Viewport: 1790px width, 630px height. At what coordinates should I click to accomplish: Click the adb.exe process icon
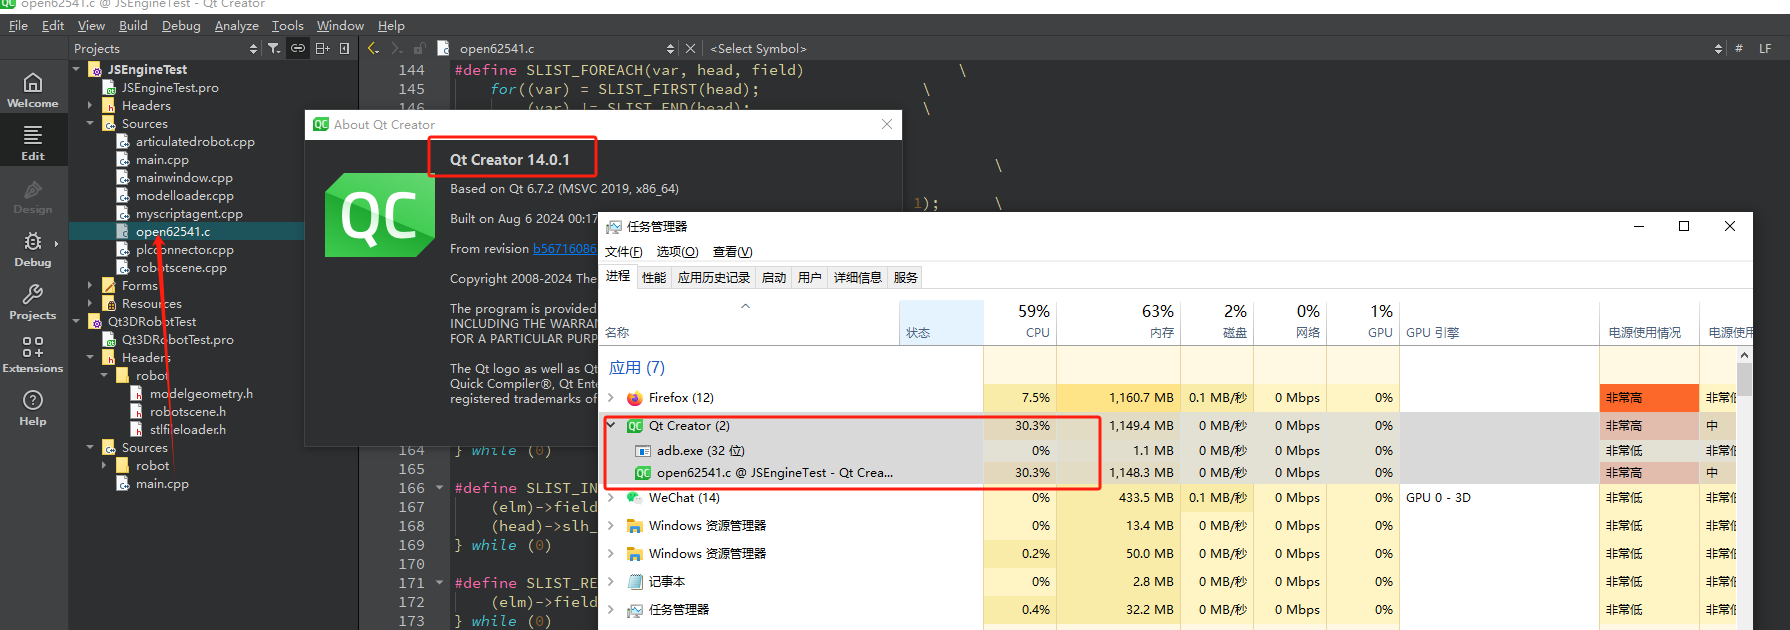click(x=643, y=451)
